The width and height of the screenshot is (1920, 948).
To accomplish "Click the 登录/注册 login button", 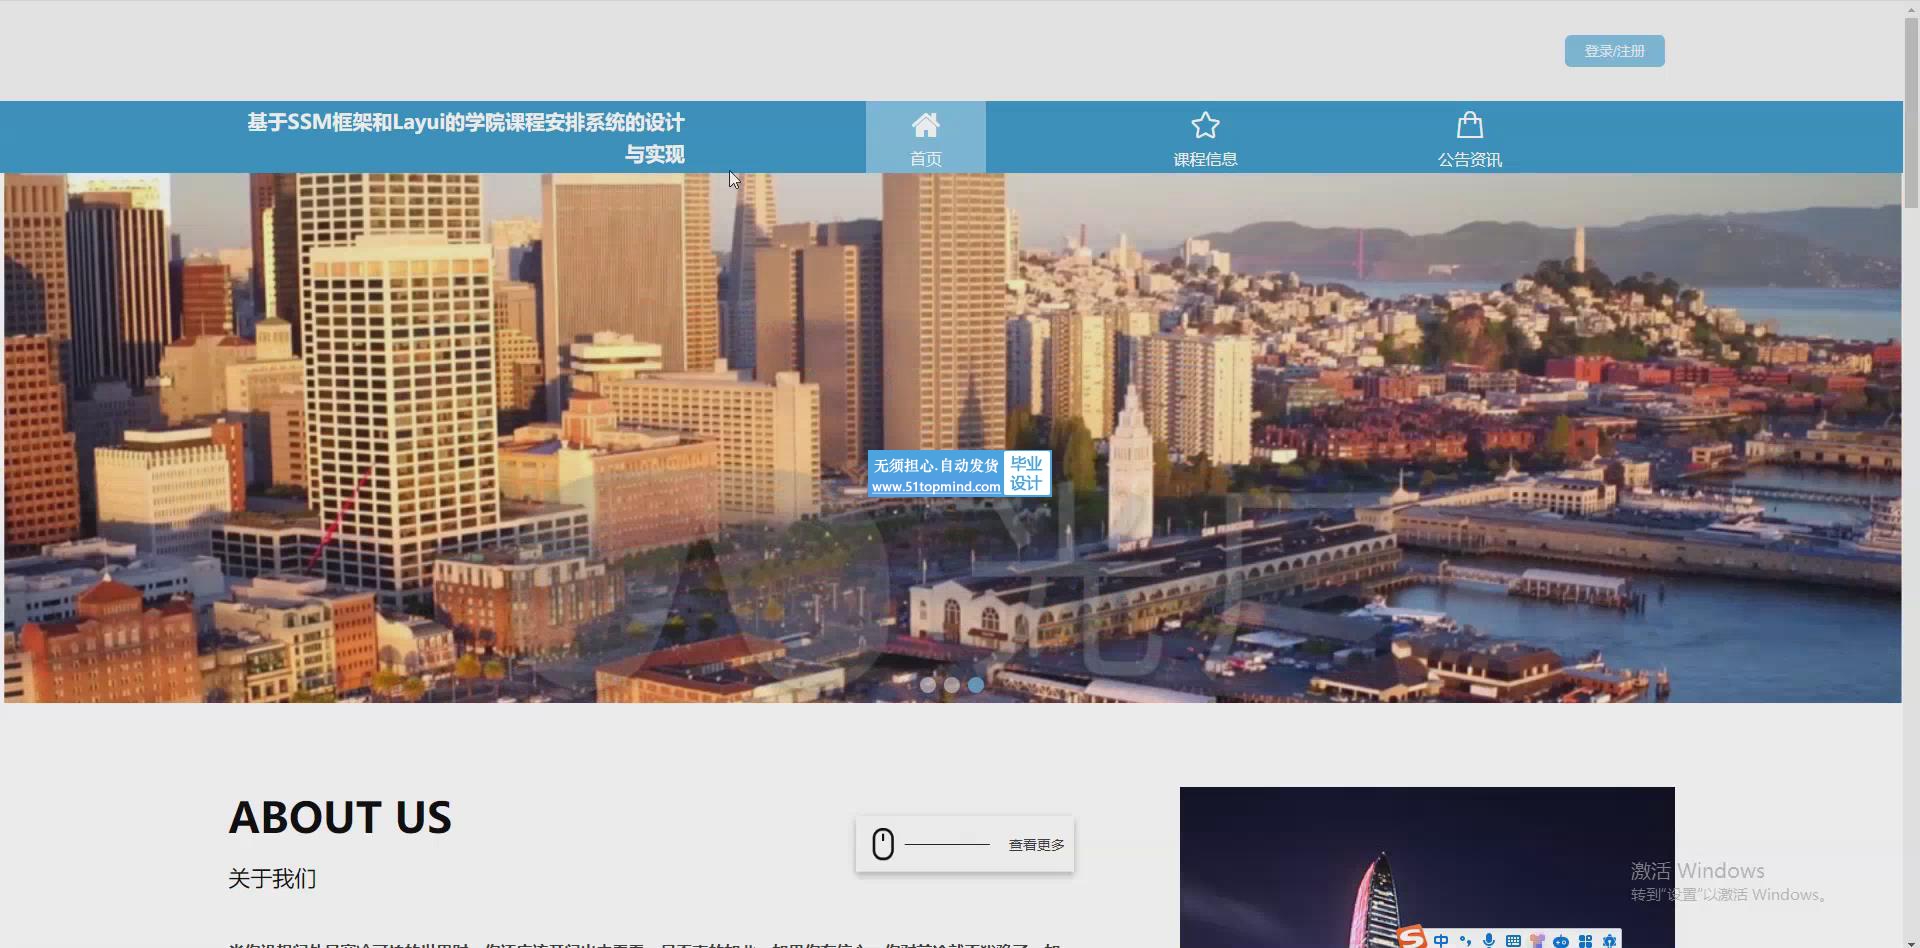I will coord(1614,51).
